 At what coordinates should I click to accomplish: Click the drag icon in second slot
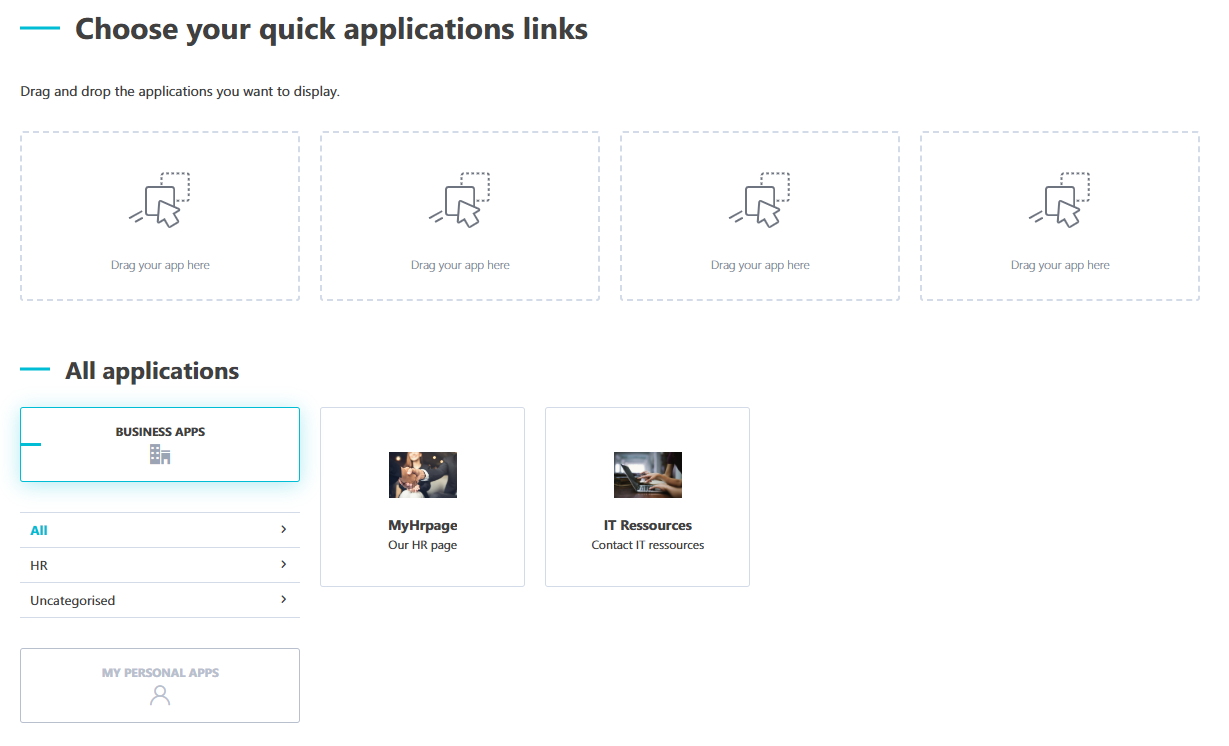coord(460,200)
